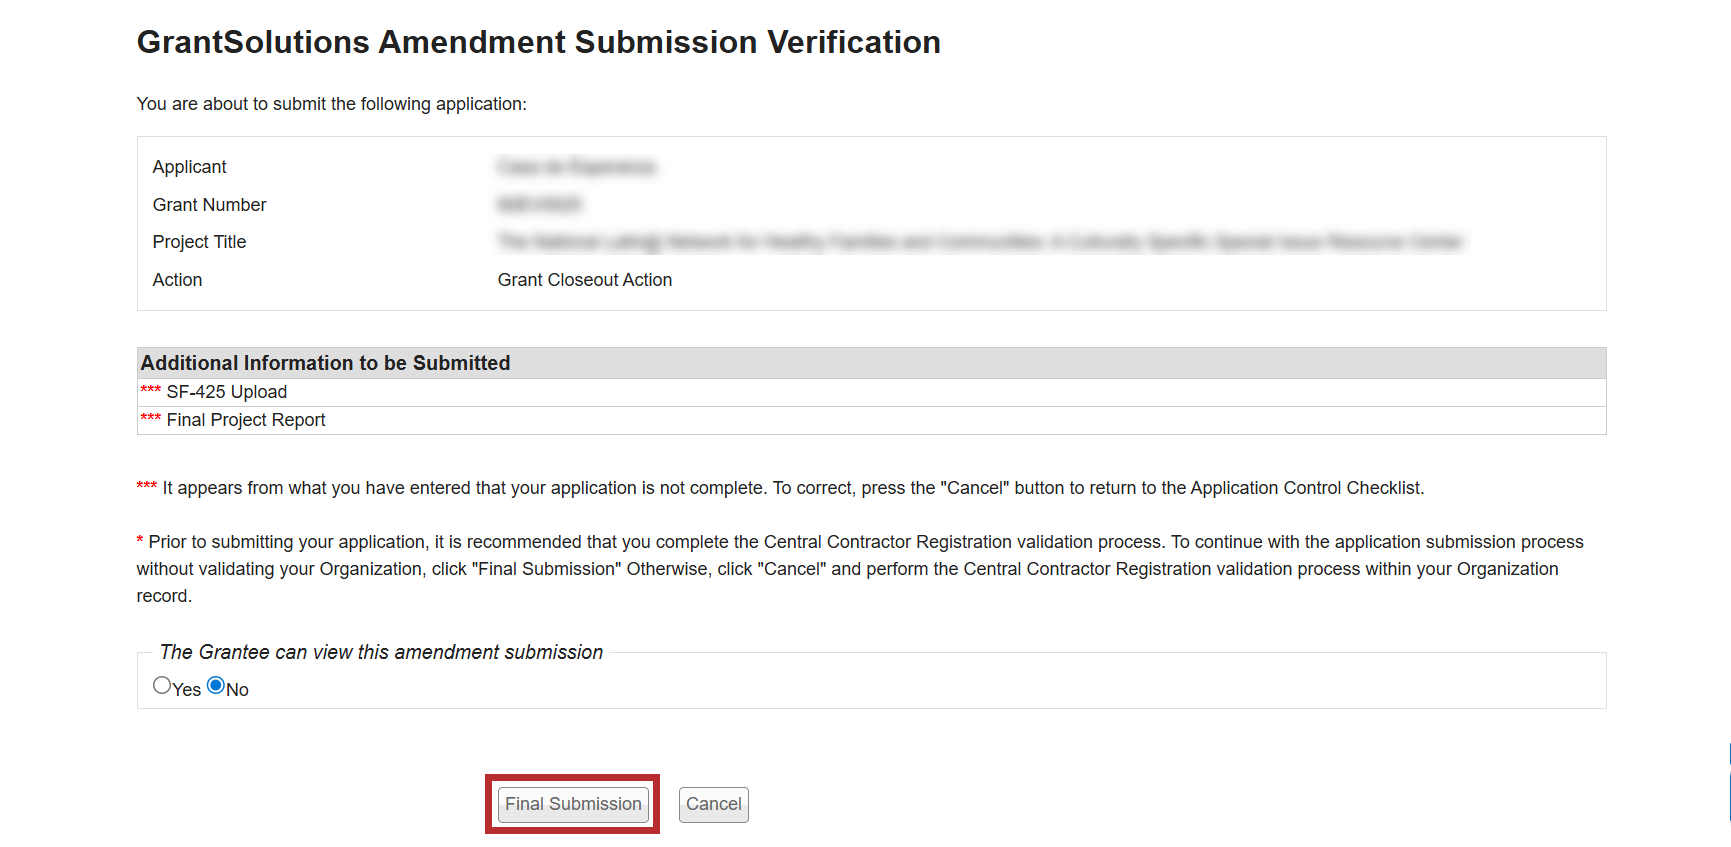The width and height of the screenshot is (1731, 847).
Task: Click the blurred applicant name value
Action: click(x=576, y=167)
